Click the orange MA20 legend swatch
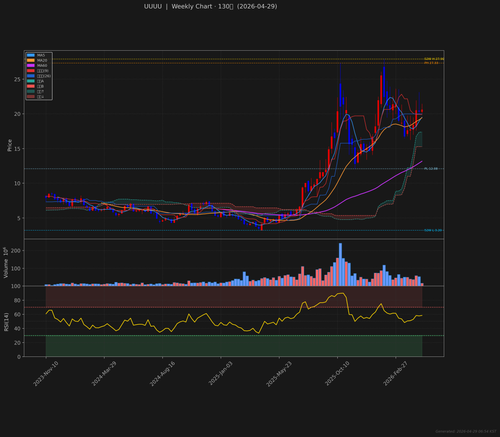The width and height of the screenshot is (500, 437). coord(31,60)
